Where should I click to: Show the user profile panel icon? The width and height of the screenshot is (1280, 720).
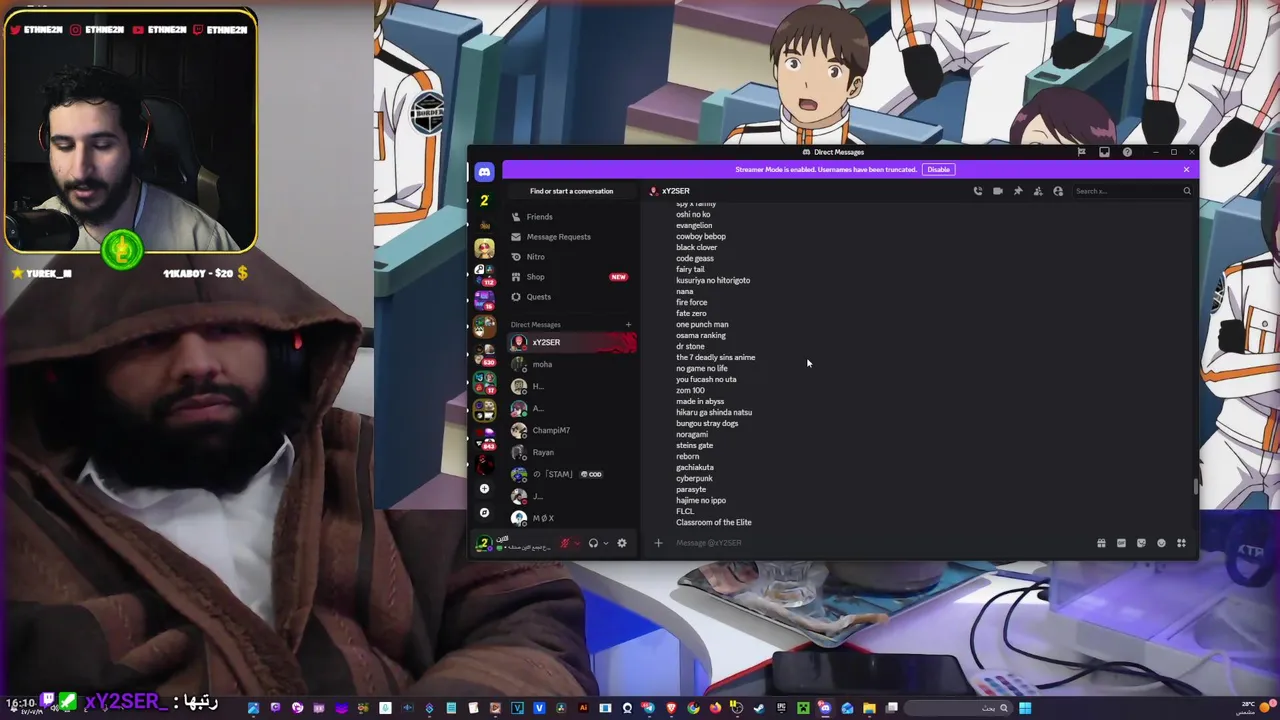[x=1058, y=191]
